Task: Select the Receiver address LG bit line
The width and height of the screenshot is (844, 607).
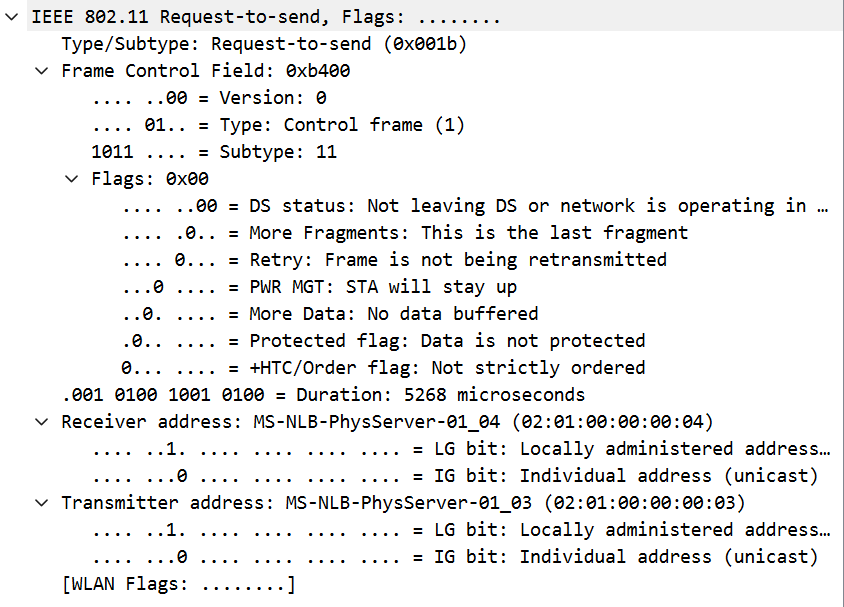Action: coord(400,448)
